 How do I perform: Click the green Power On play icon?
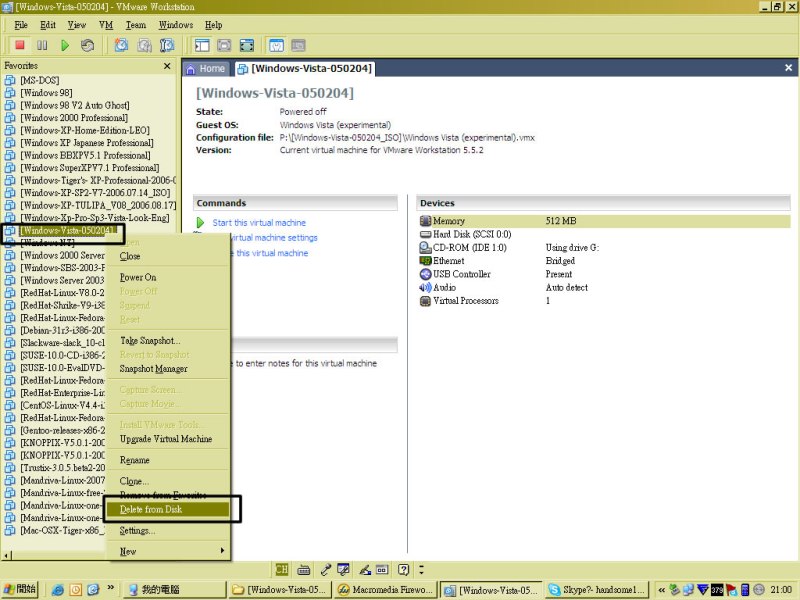click(65, 45)
